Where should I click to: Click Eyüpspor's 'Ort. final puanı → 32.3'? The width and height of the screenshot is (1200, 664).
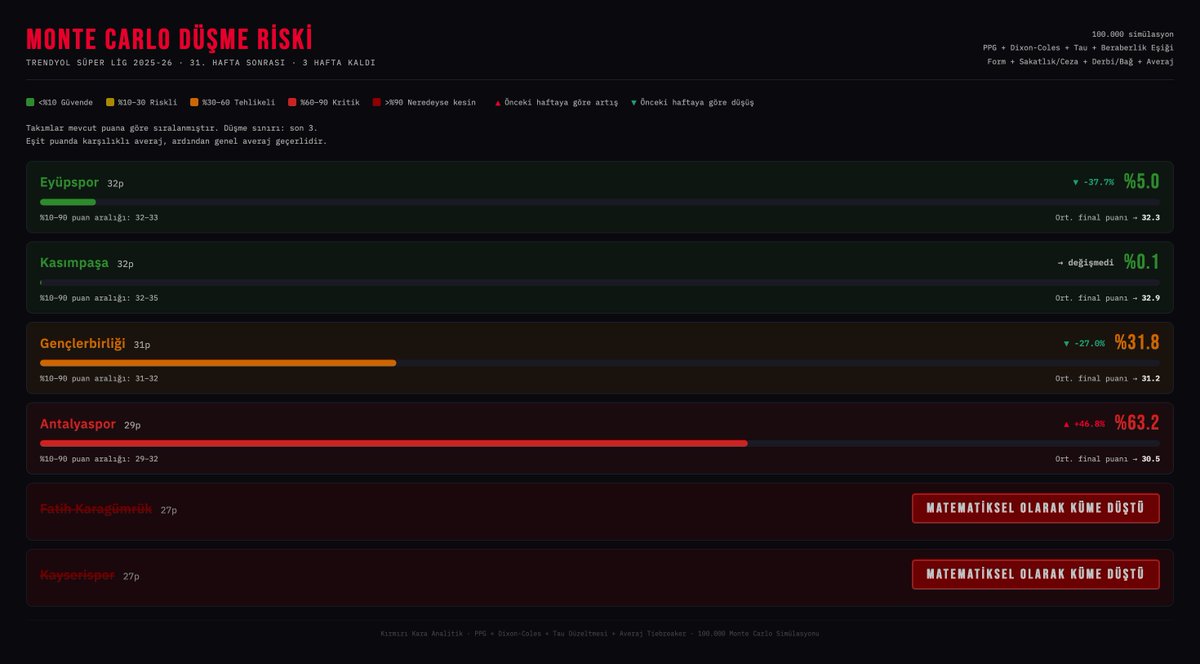tap(1107, 217)
